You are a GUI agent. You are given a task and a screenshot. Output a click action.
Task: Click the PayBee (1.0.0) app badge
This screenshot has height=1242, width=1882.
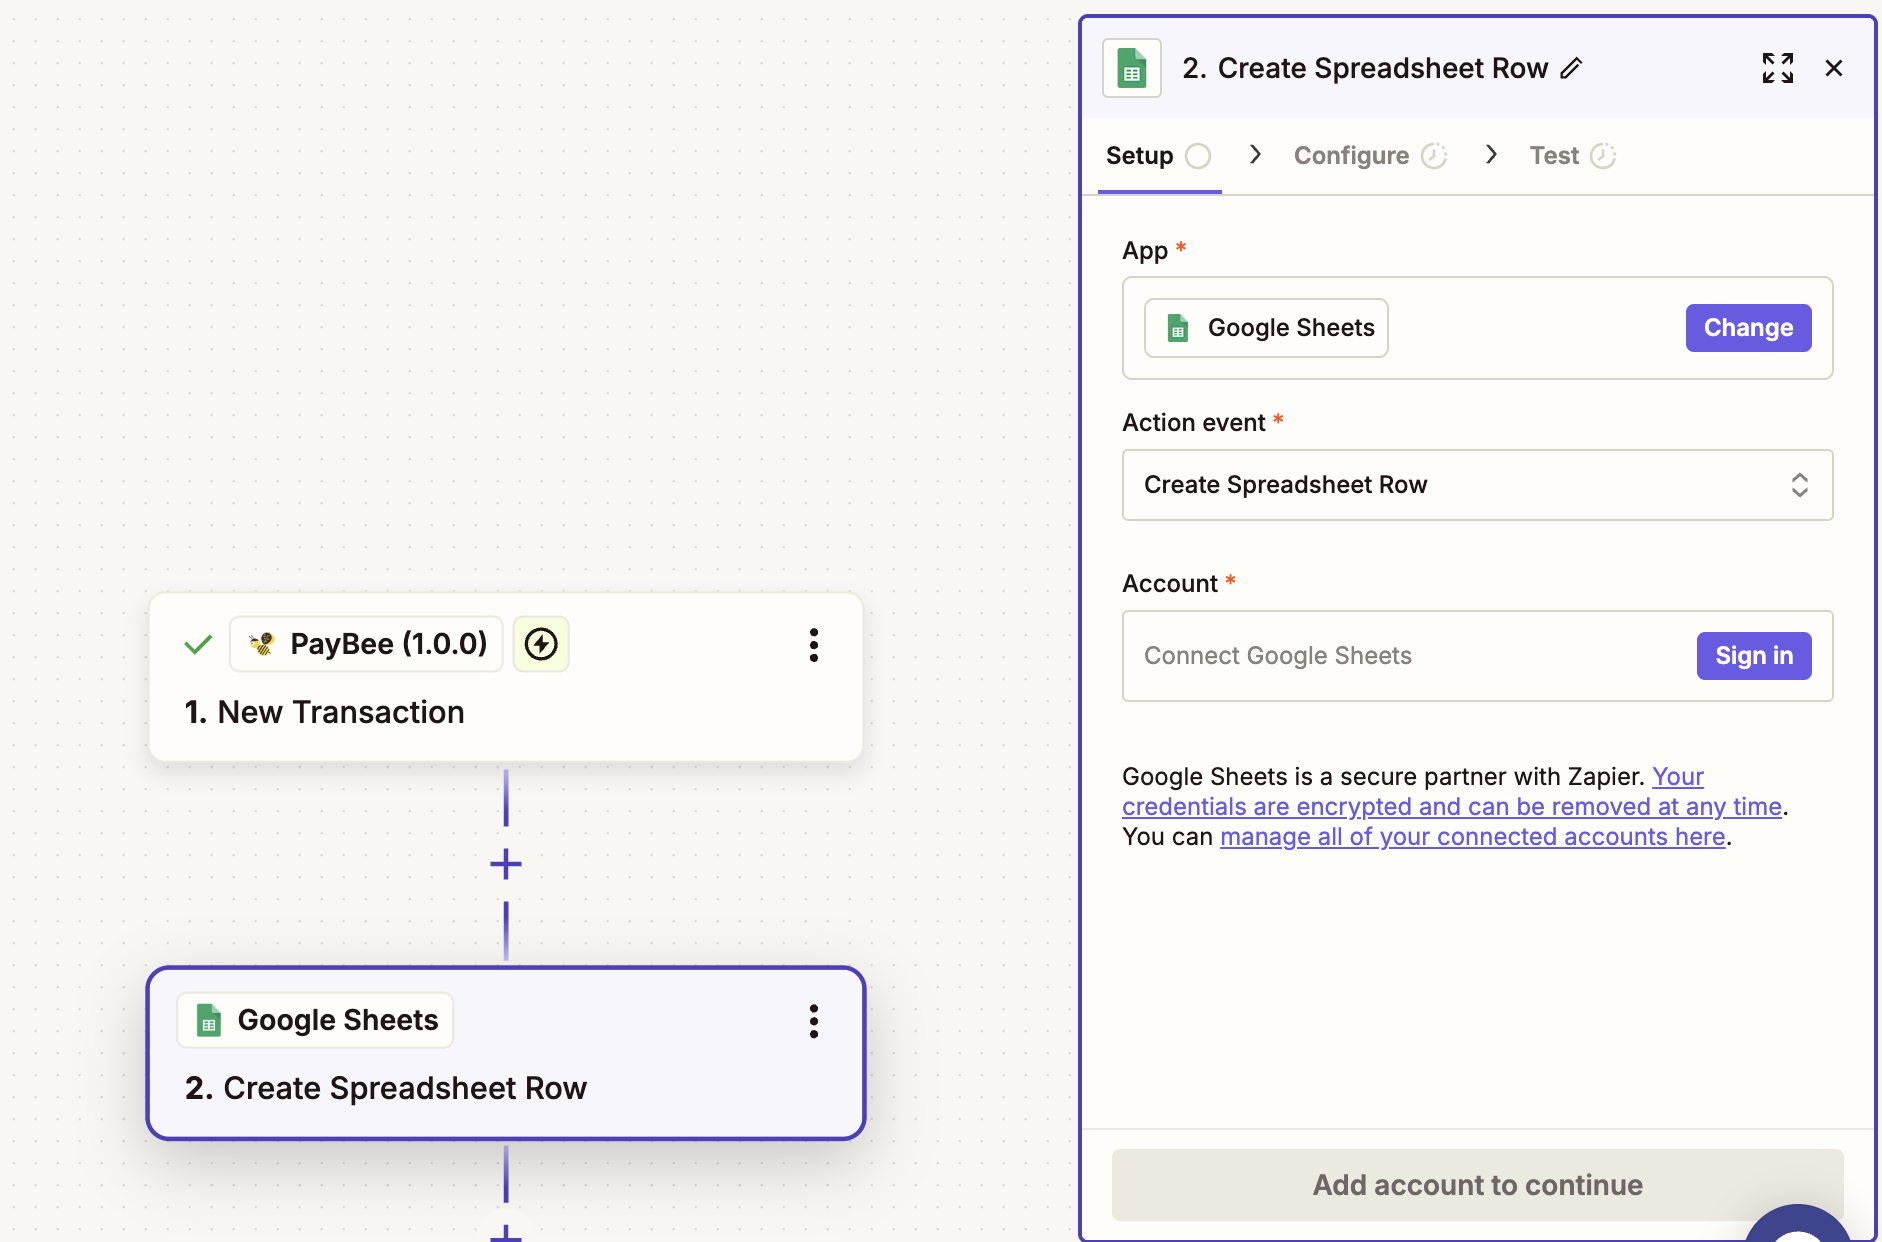366,644
